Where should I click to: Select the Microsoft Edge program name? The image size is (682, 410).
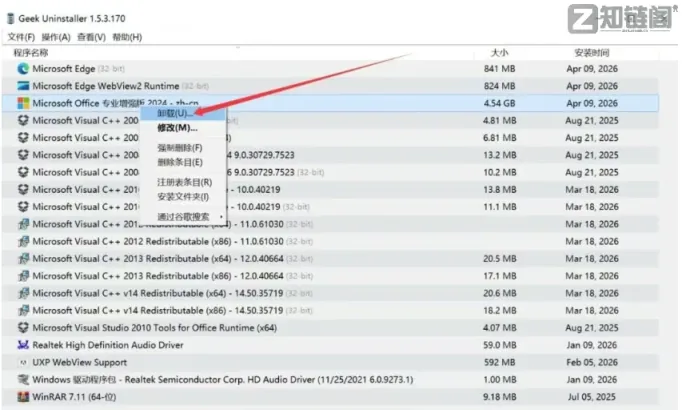click(x=64, y=69)
